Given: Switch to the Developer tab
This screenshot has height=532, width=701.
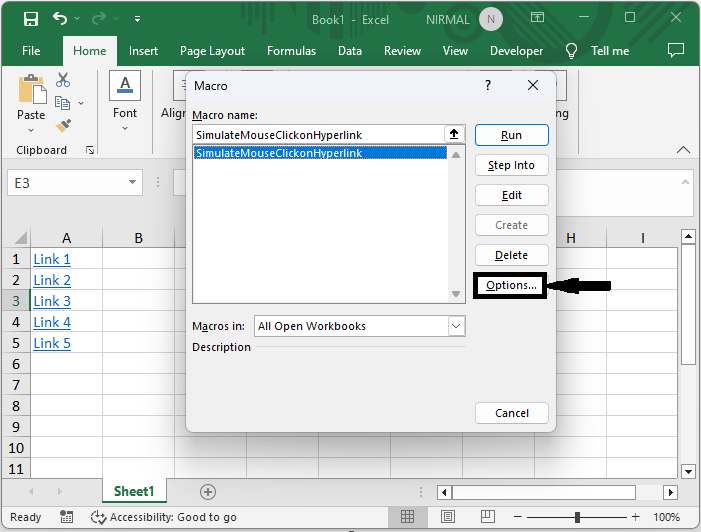Looking at the screenshot, I should [516, 51].
